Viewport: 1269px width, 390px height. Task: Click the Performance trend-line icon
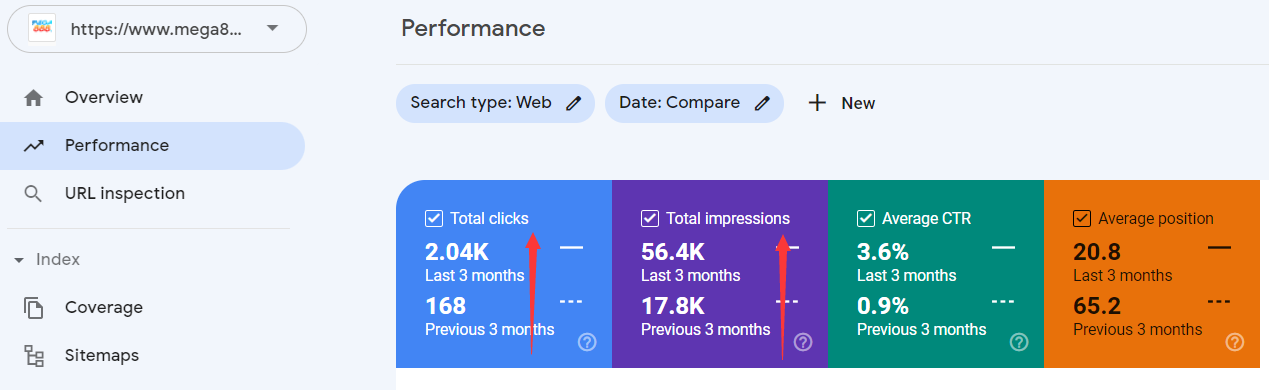click(x=34, y=146)
